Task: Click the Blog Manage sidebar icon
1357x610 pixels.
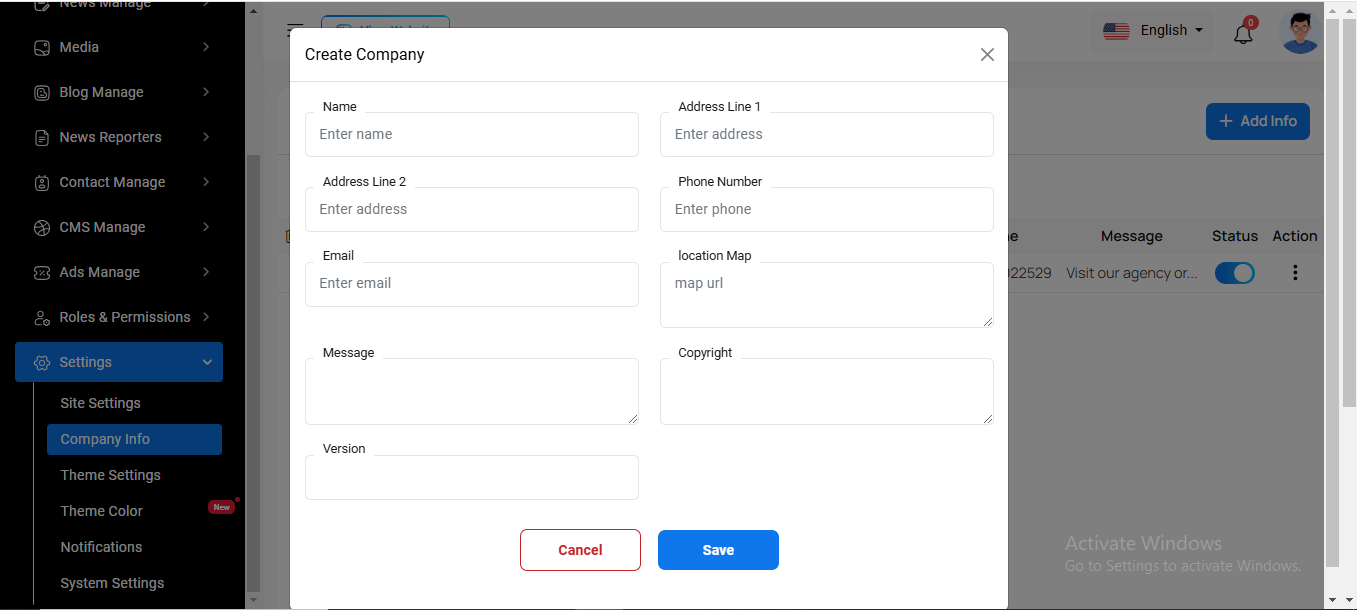Action: pos(42,92)
